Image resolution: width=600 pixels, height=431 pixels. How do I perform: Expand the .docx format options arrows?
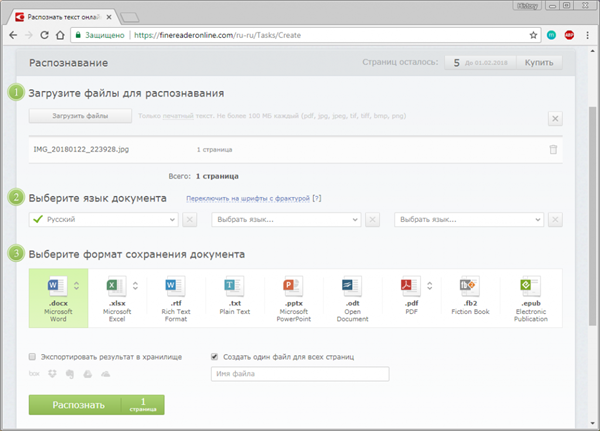[77, 286]
